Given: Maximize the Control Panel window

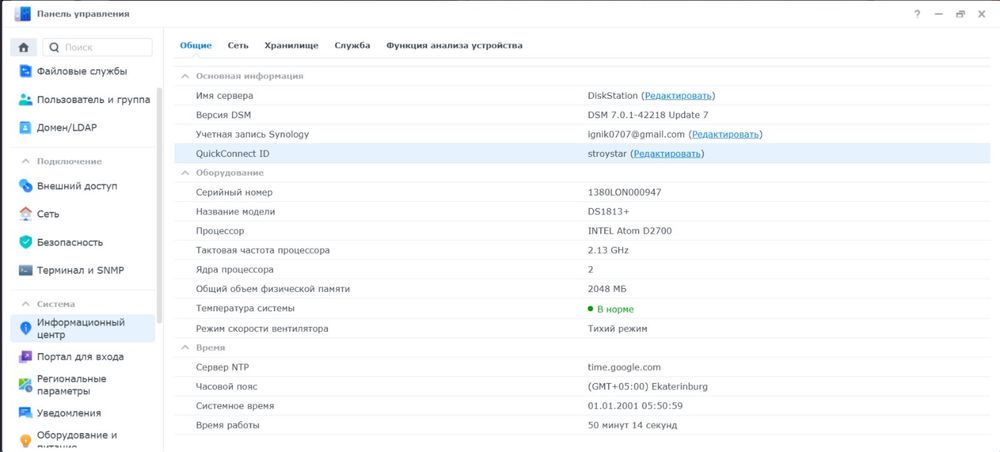Looking at the screenshot, I should (x=960, y=14).
